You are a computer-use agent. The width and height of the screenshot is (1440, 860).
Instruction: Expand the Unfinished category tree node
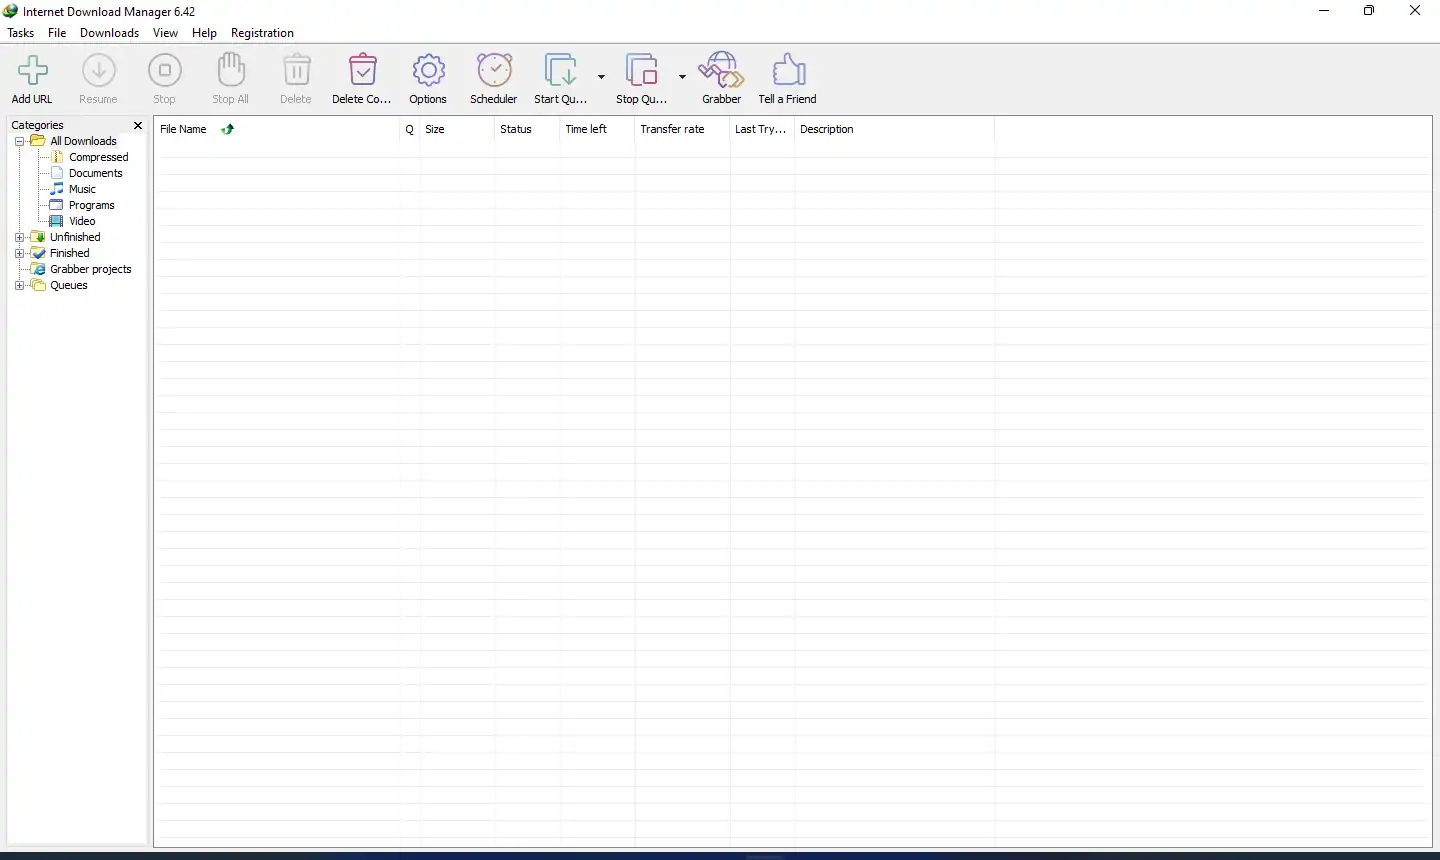pos(19,238)
